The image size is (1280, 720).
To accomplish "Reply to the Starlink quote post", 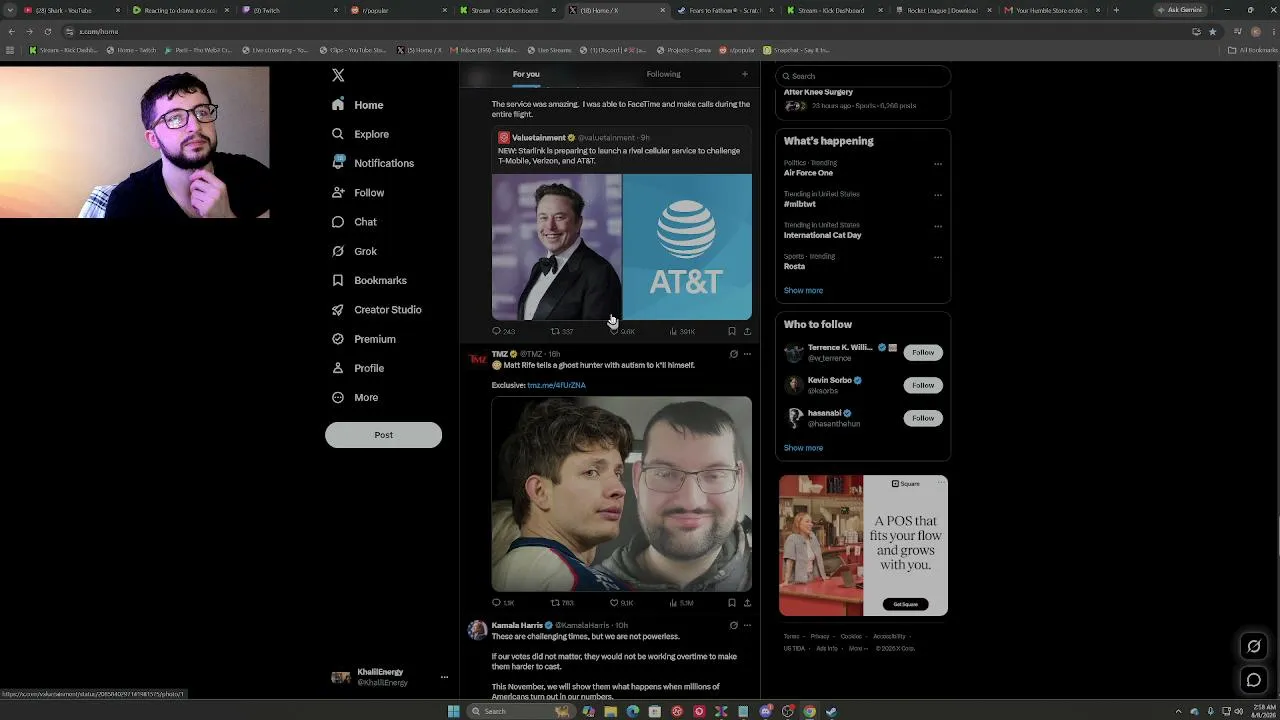I will tap(503, 331).
